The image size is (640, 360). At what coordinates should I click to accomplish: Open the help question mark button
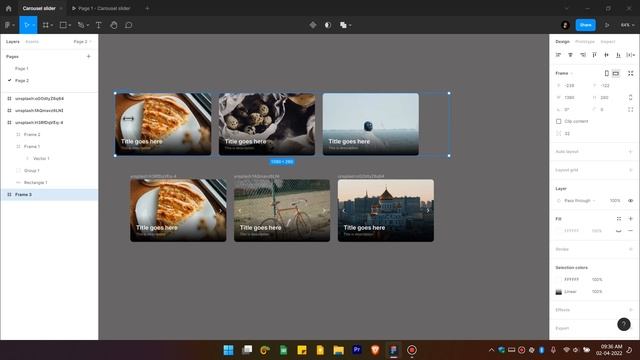(x=624, y=324)
